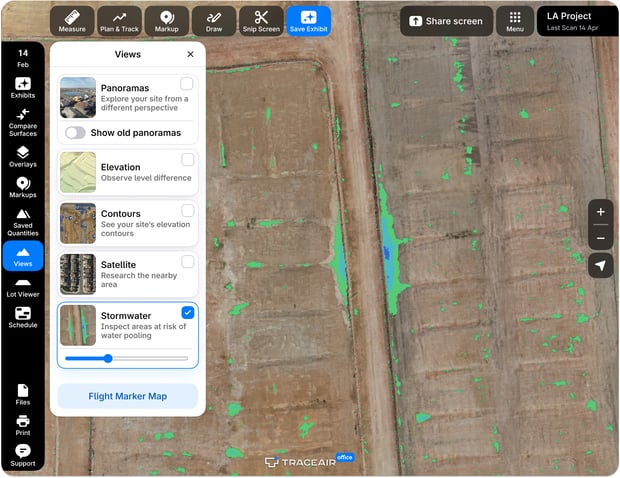The image size is (620, 478).
Task: Open the Plan & Track tool
Action: pos(119,21)
